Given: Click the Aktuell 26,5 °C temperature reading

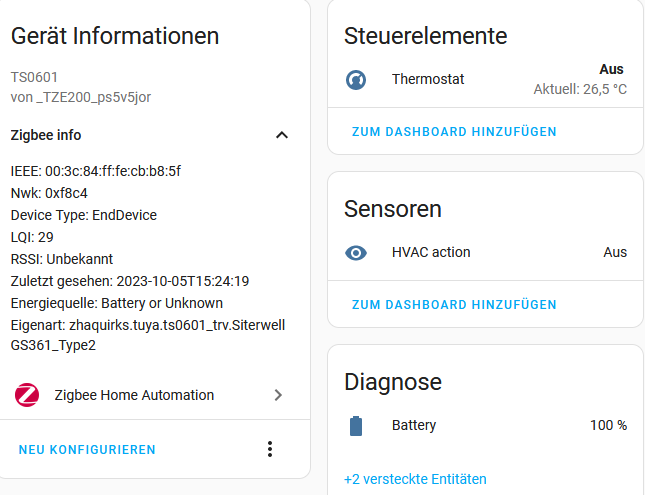Looking at the screenshot, I should click(580, 89).
